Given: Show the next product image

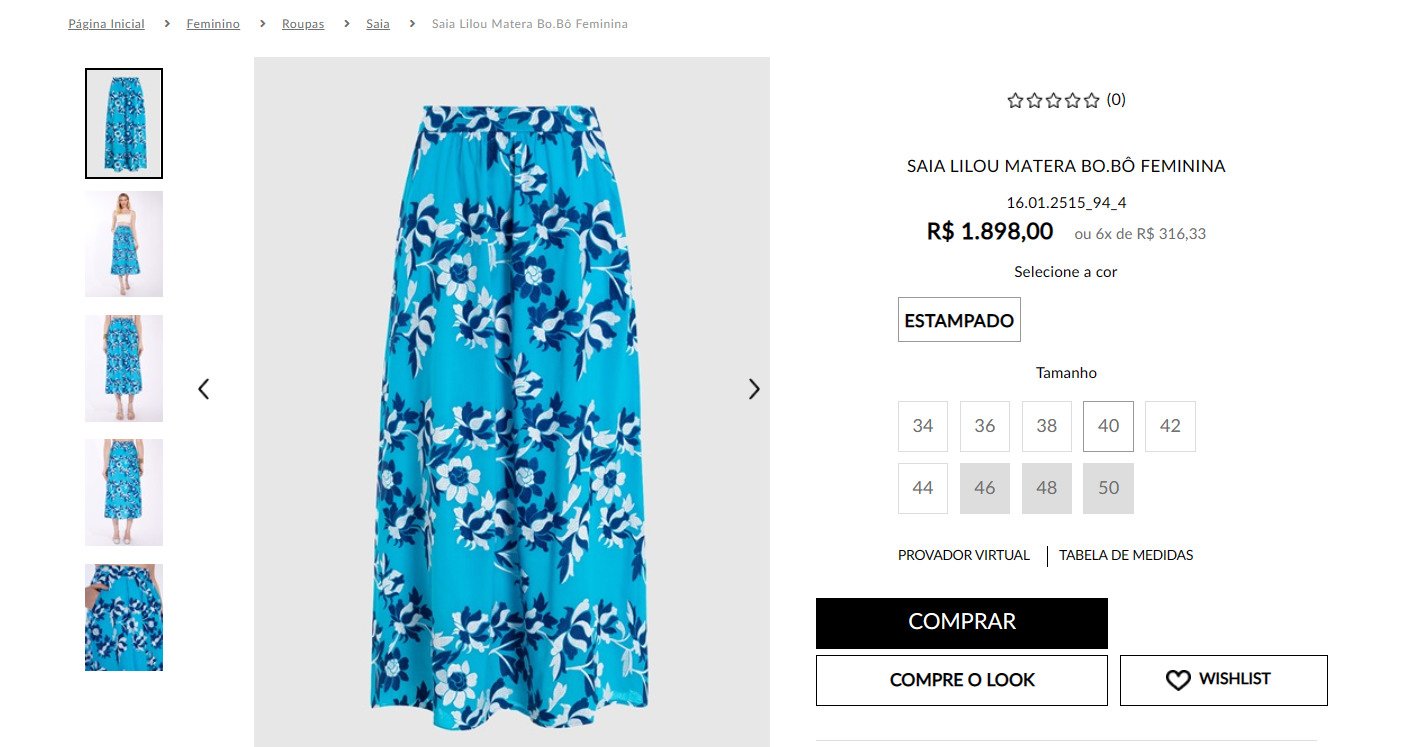Looking at the screenshot, I should click(x=754, y=389).
